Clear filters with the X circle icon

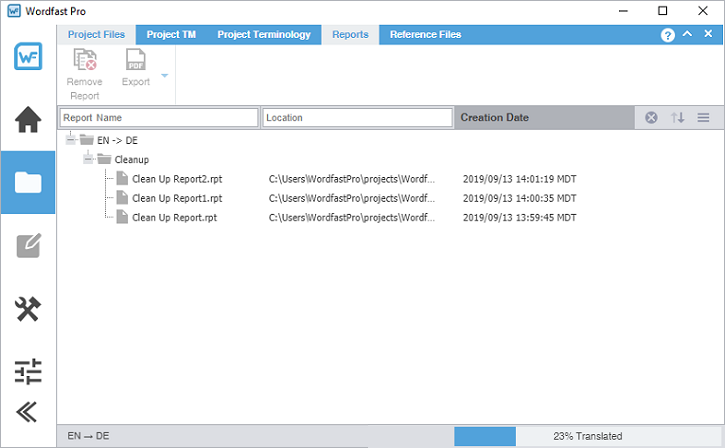(x=651, y=118)
